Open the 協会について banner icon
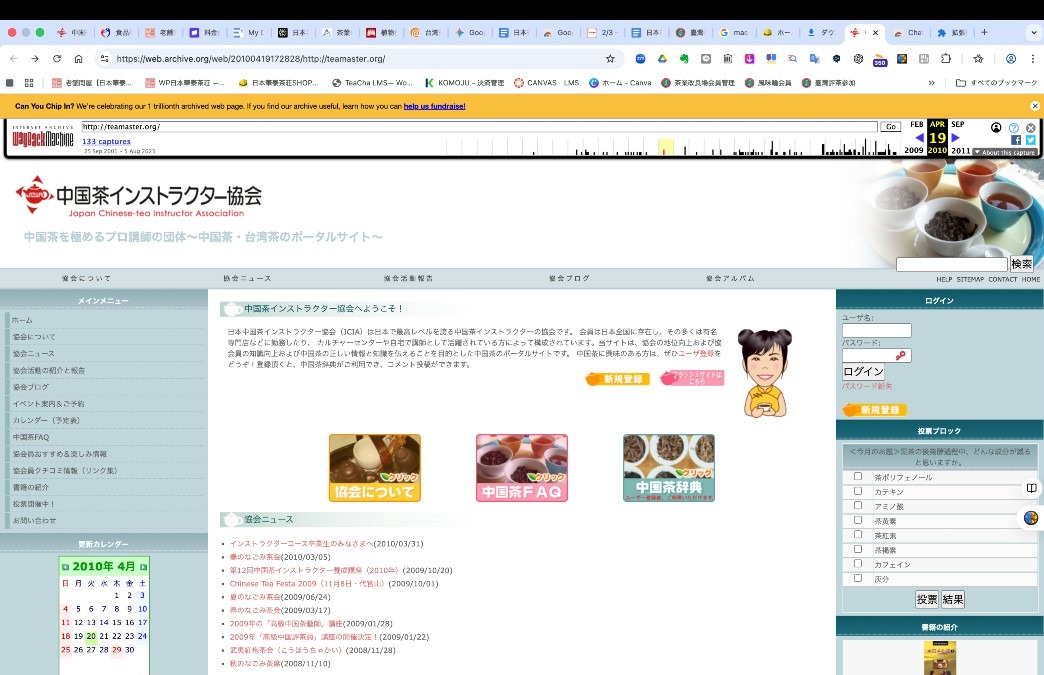The image size is (1044, 675). click(x=374, y=467)
